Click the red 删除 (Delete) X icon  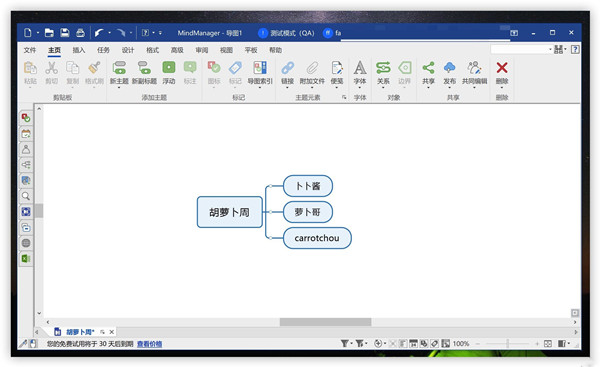tap(502, 68)
